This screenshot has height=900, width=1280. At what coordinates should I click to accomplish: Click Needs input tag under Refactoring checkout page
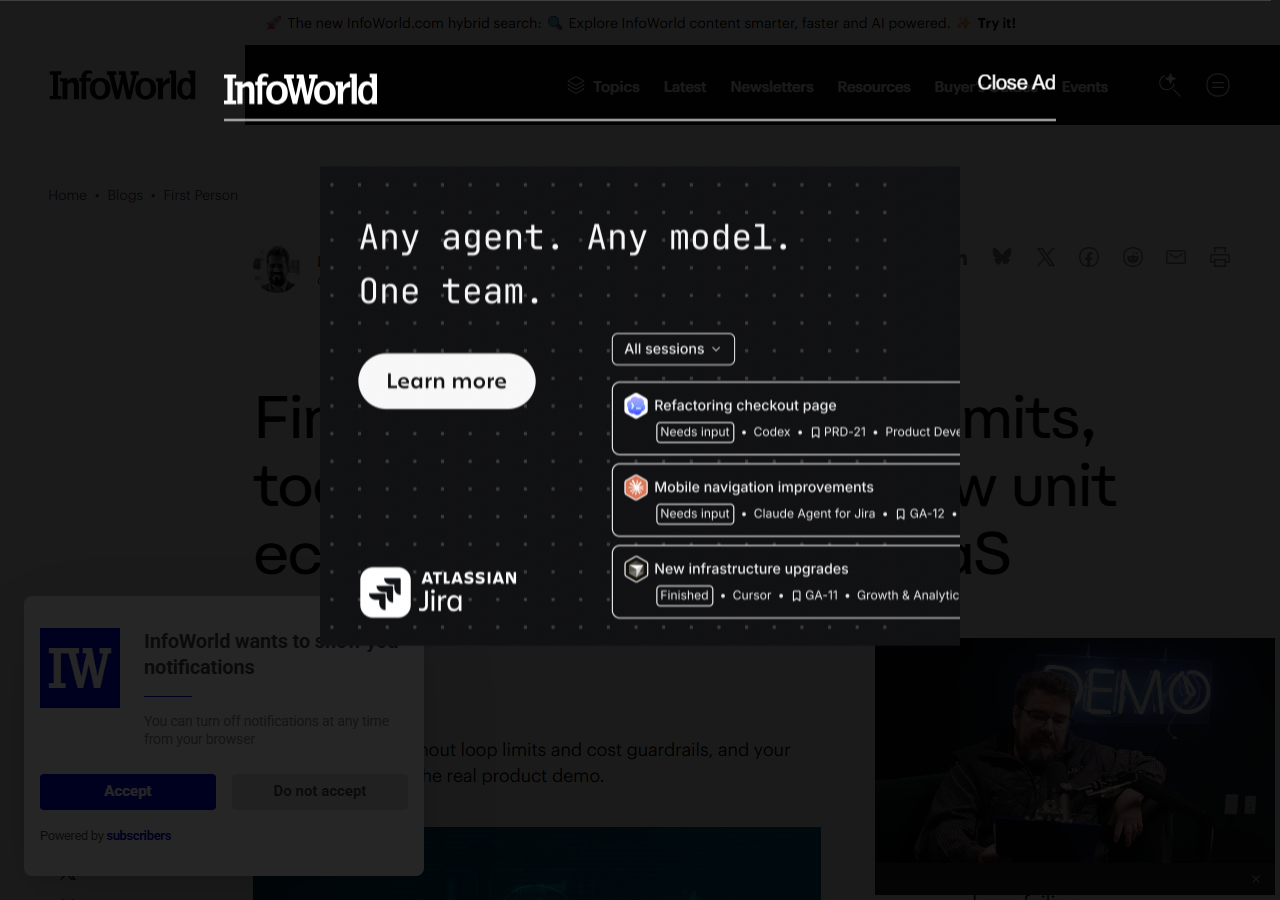pos(695,432)
